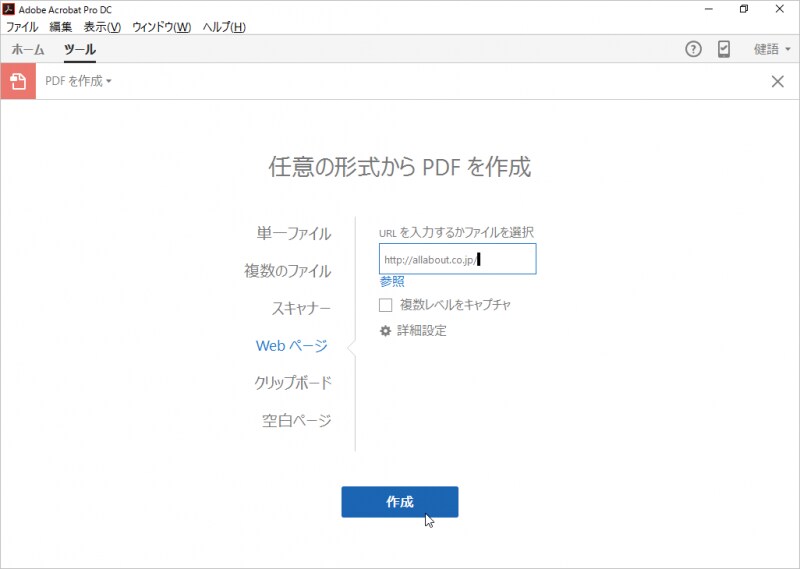Switch to the ホーム tab

click(28, 50)
